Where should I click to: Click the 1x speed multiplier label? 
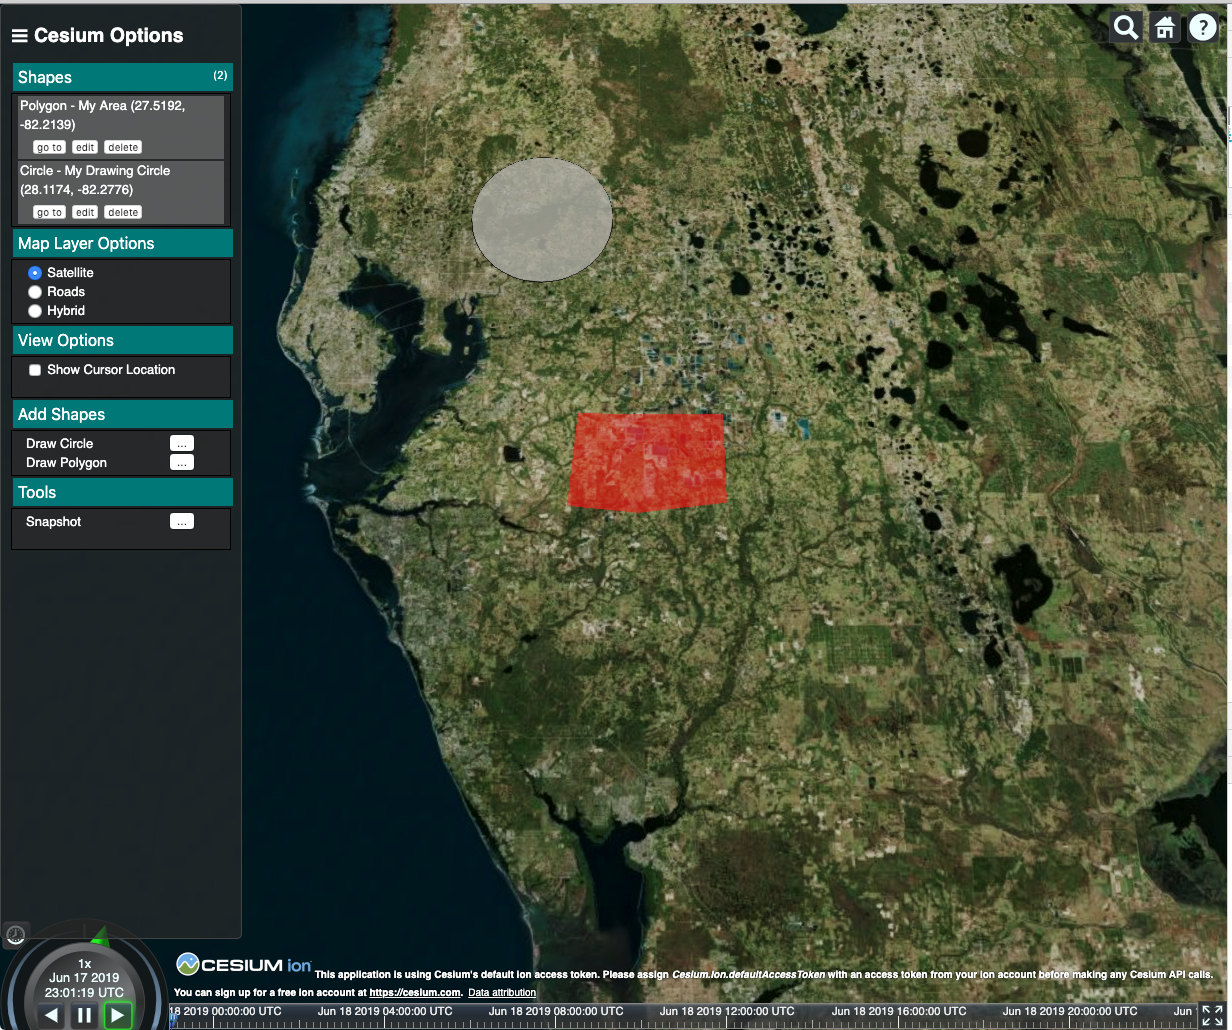[x=84, y=963]
